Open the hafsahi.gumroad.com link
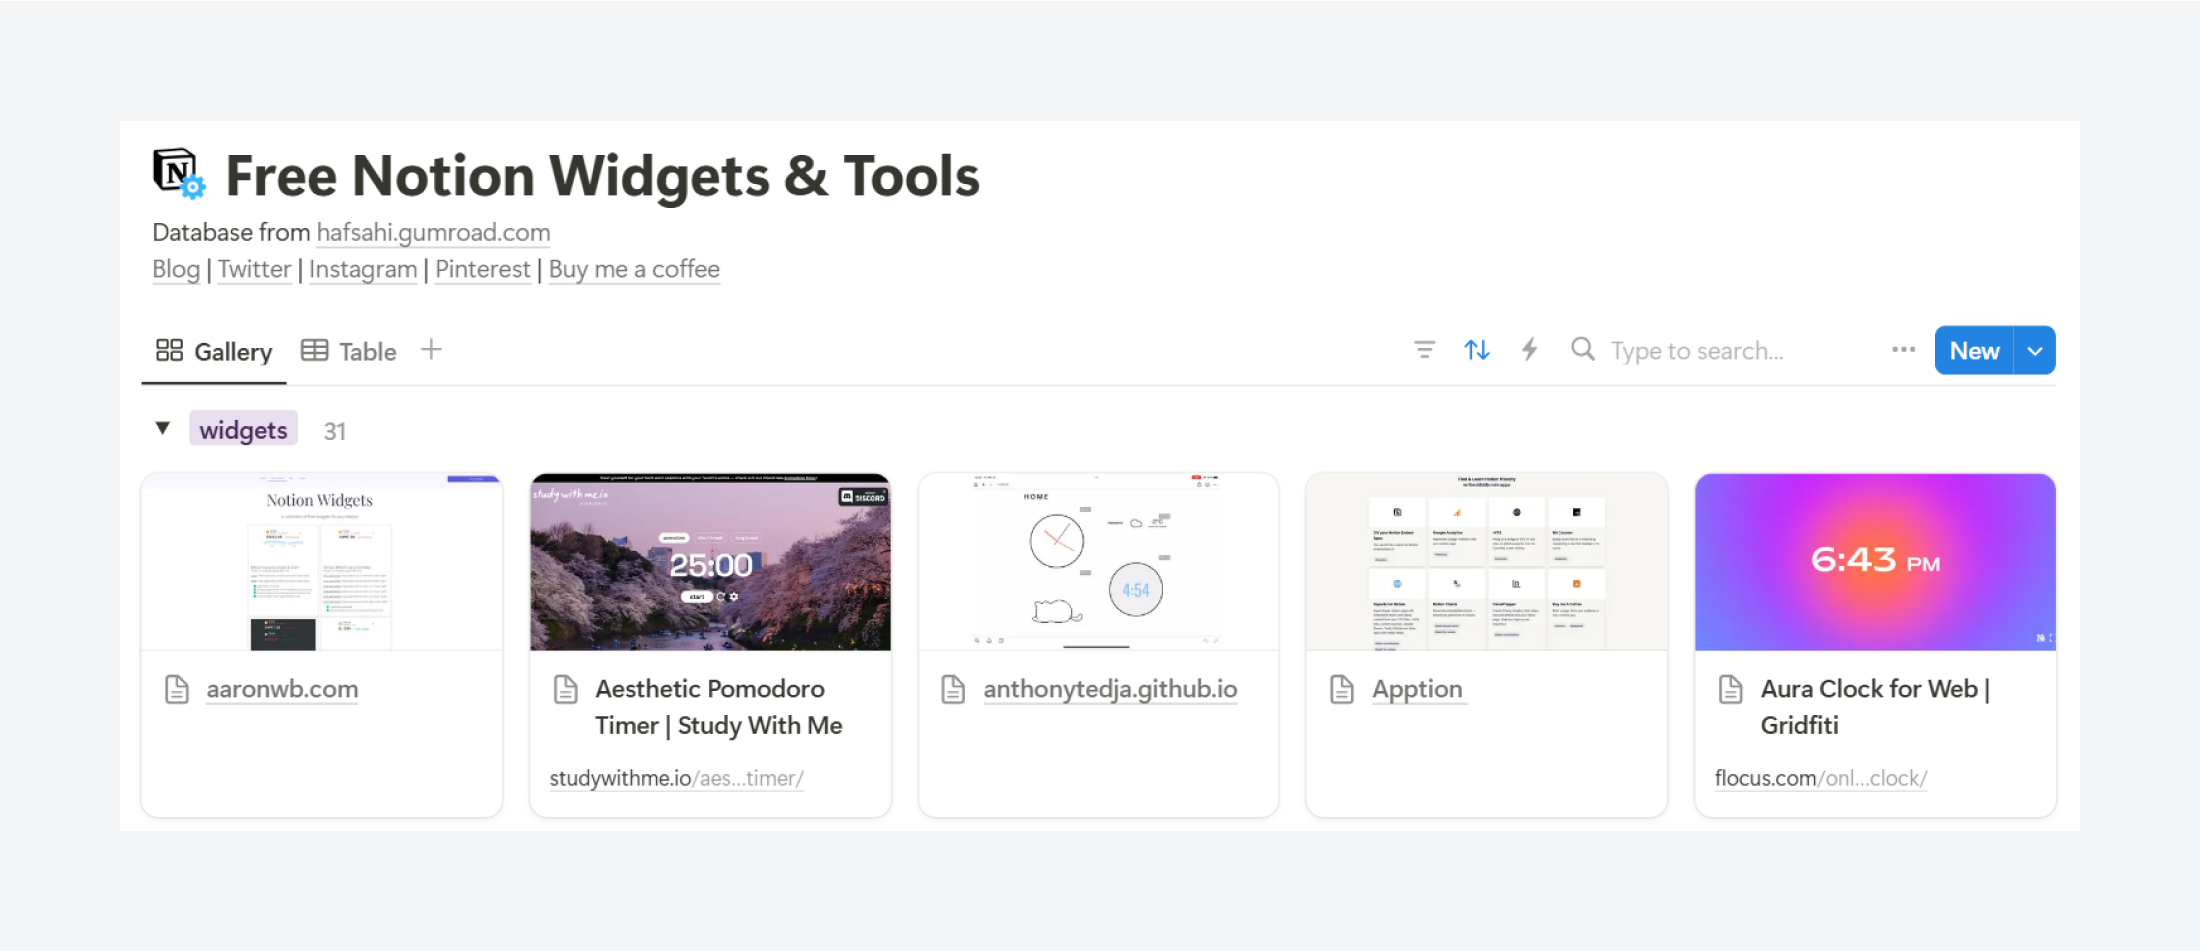 [x=433, y=232]
